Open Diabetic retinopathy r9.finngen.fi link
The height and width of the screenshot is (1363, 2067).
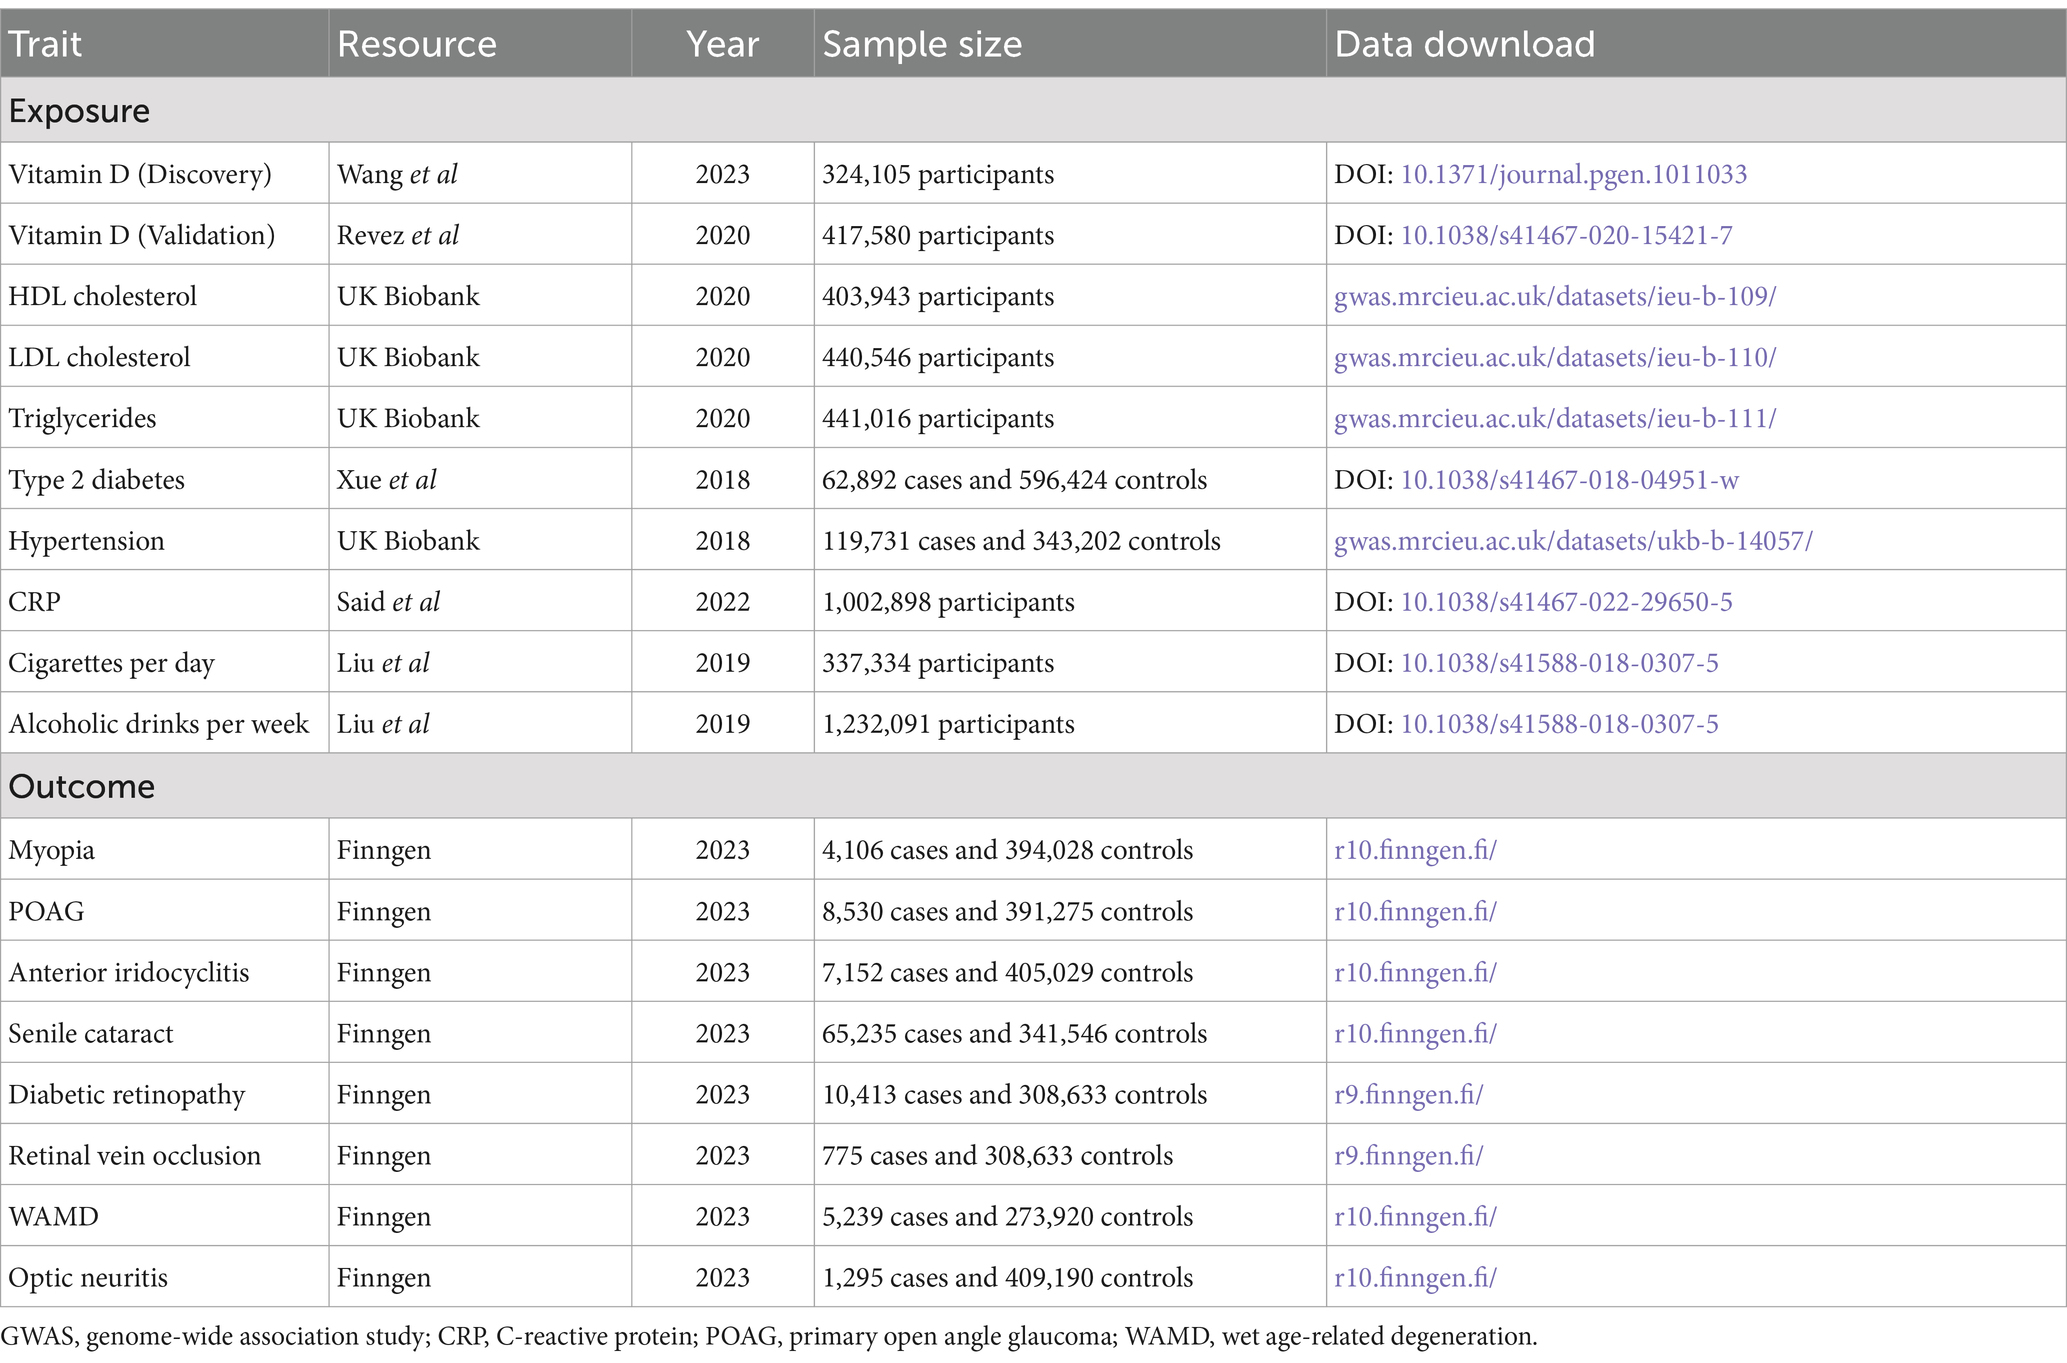(1409, 1094)
